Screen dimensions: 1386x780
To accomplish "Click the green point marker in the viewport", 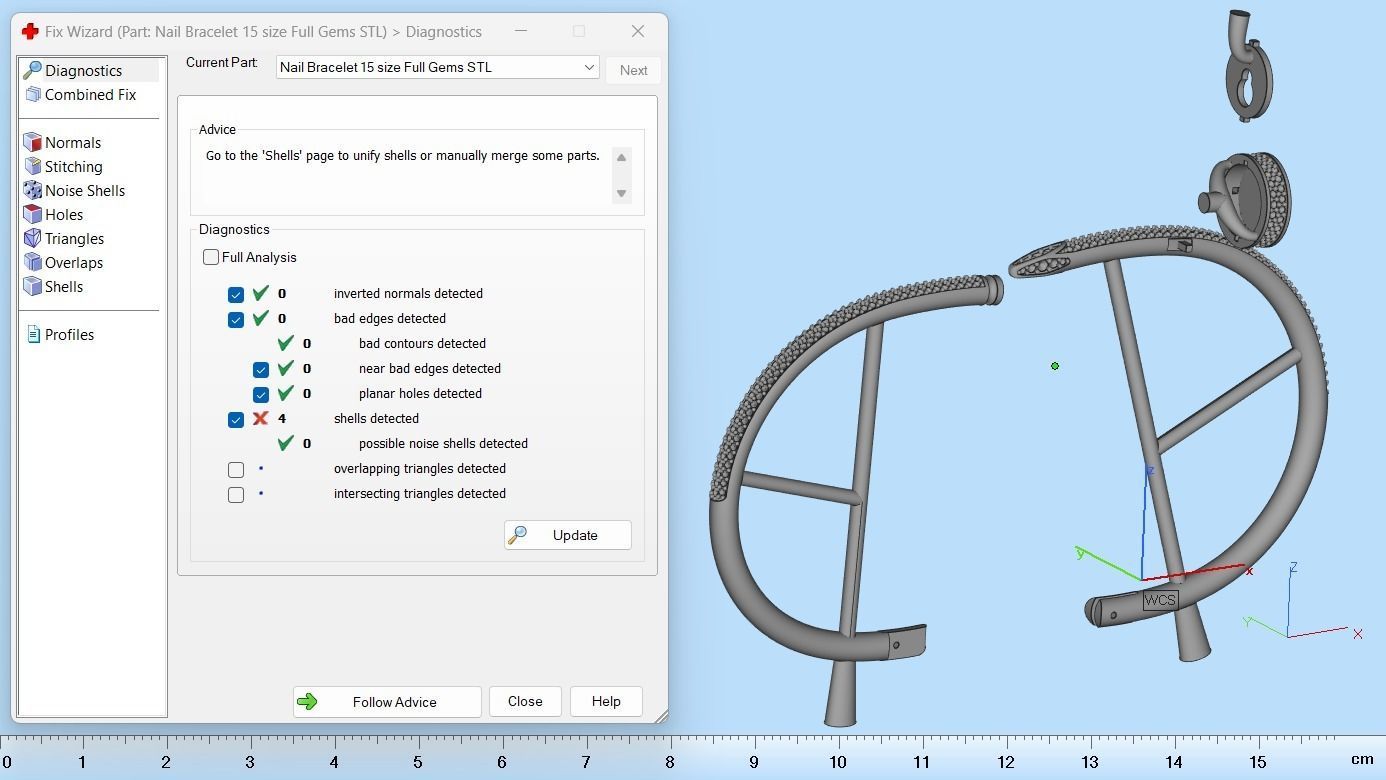I will click(1055, 366).
